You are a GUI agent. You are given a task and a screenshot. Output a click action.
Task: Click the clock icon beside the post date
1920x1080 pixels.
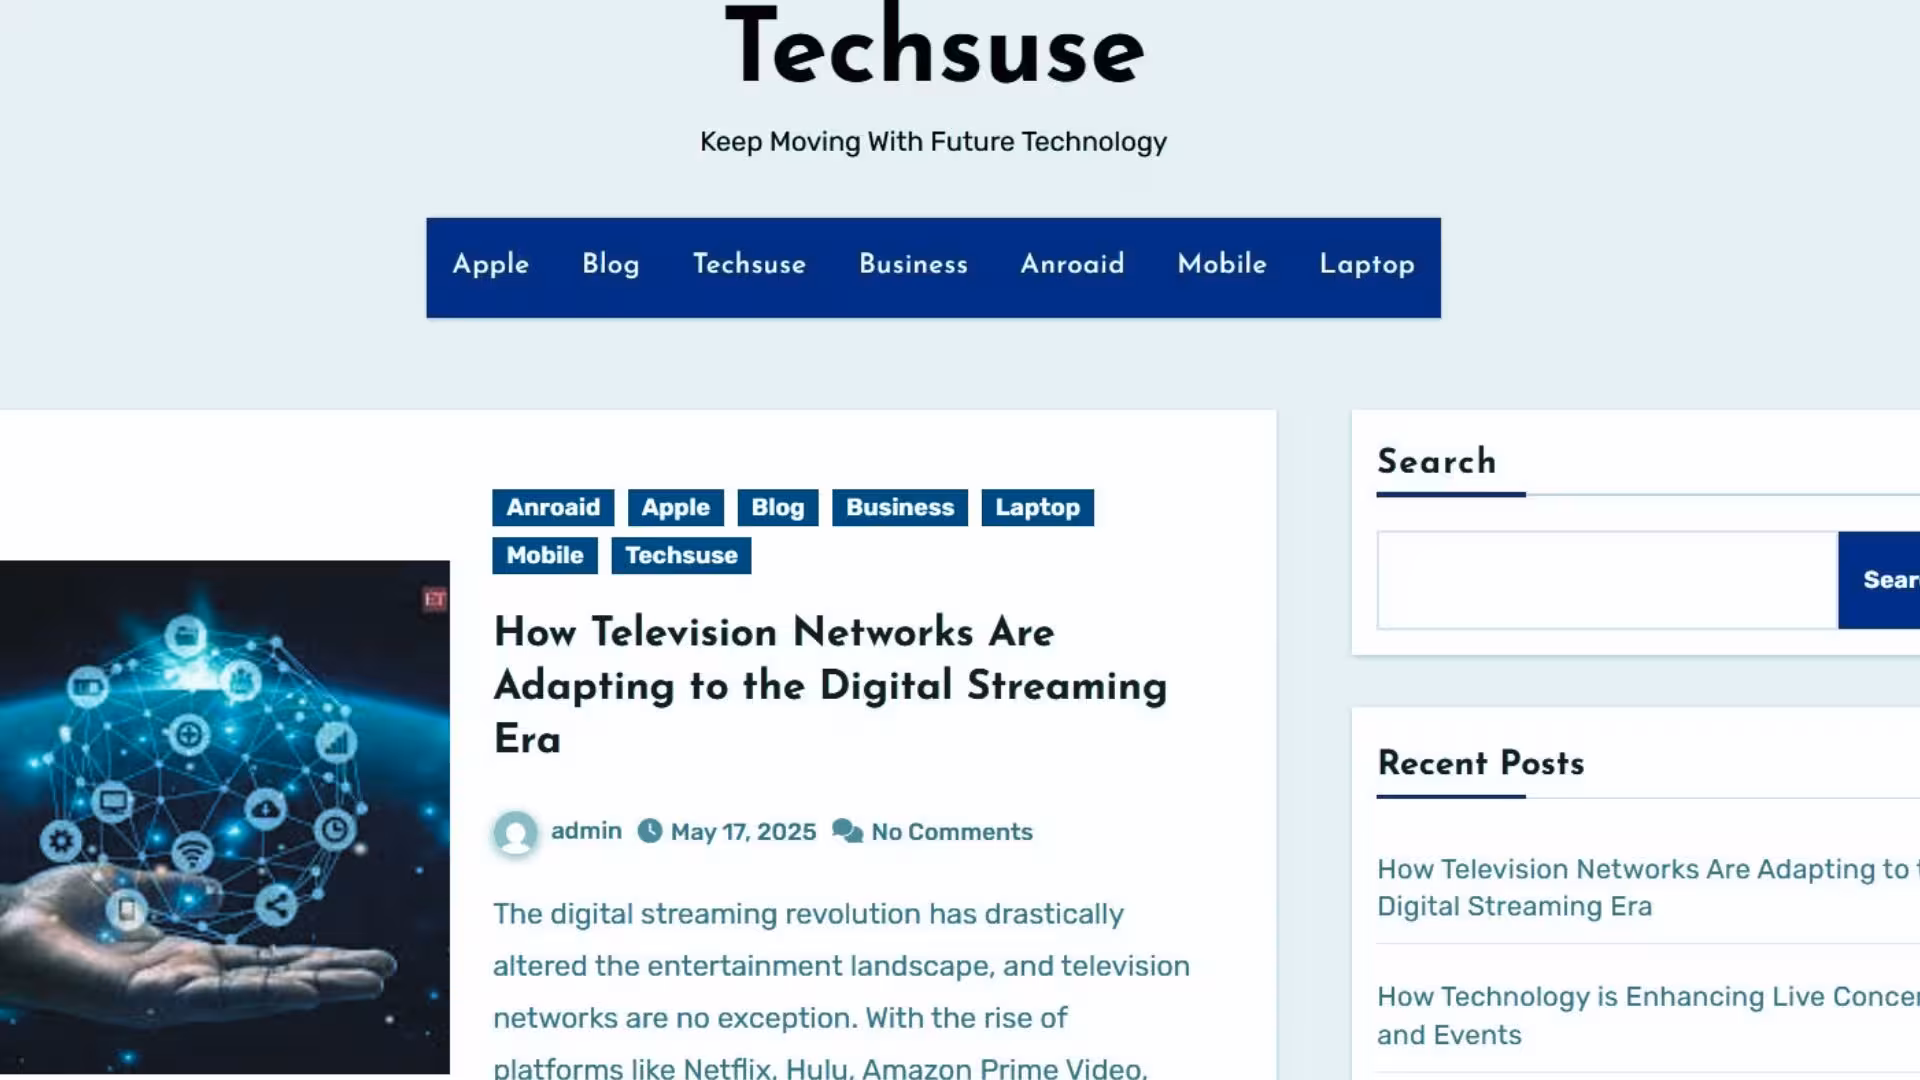click(x=651, y=831)
